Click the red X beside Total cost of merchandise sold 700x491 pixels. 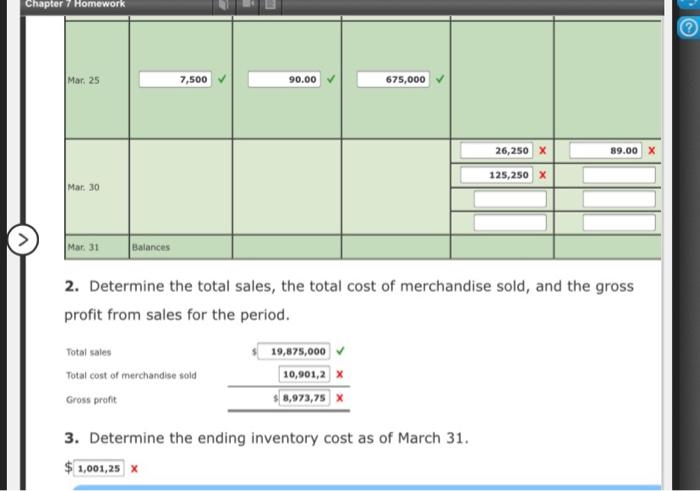(340, 374)
